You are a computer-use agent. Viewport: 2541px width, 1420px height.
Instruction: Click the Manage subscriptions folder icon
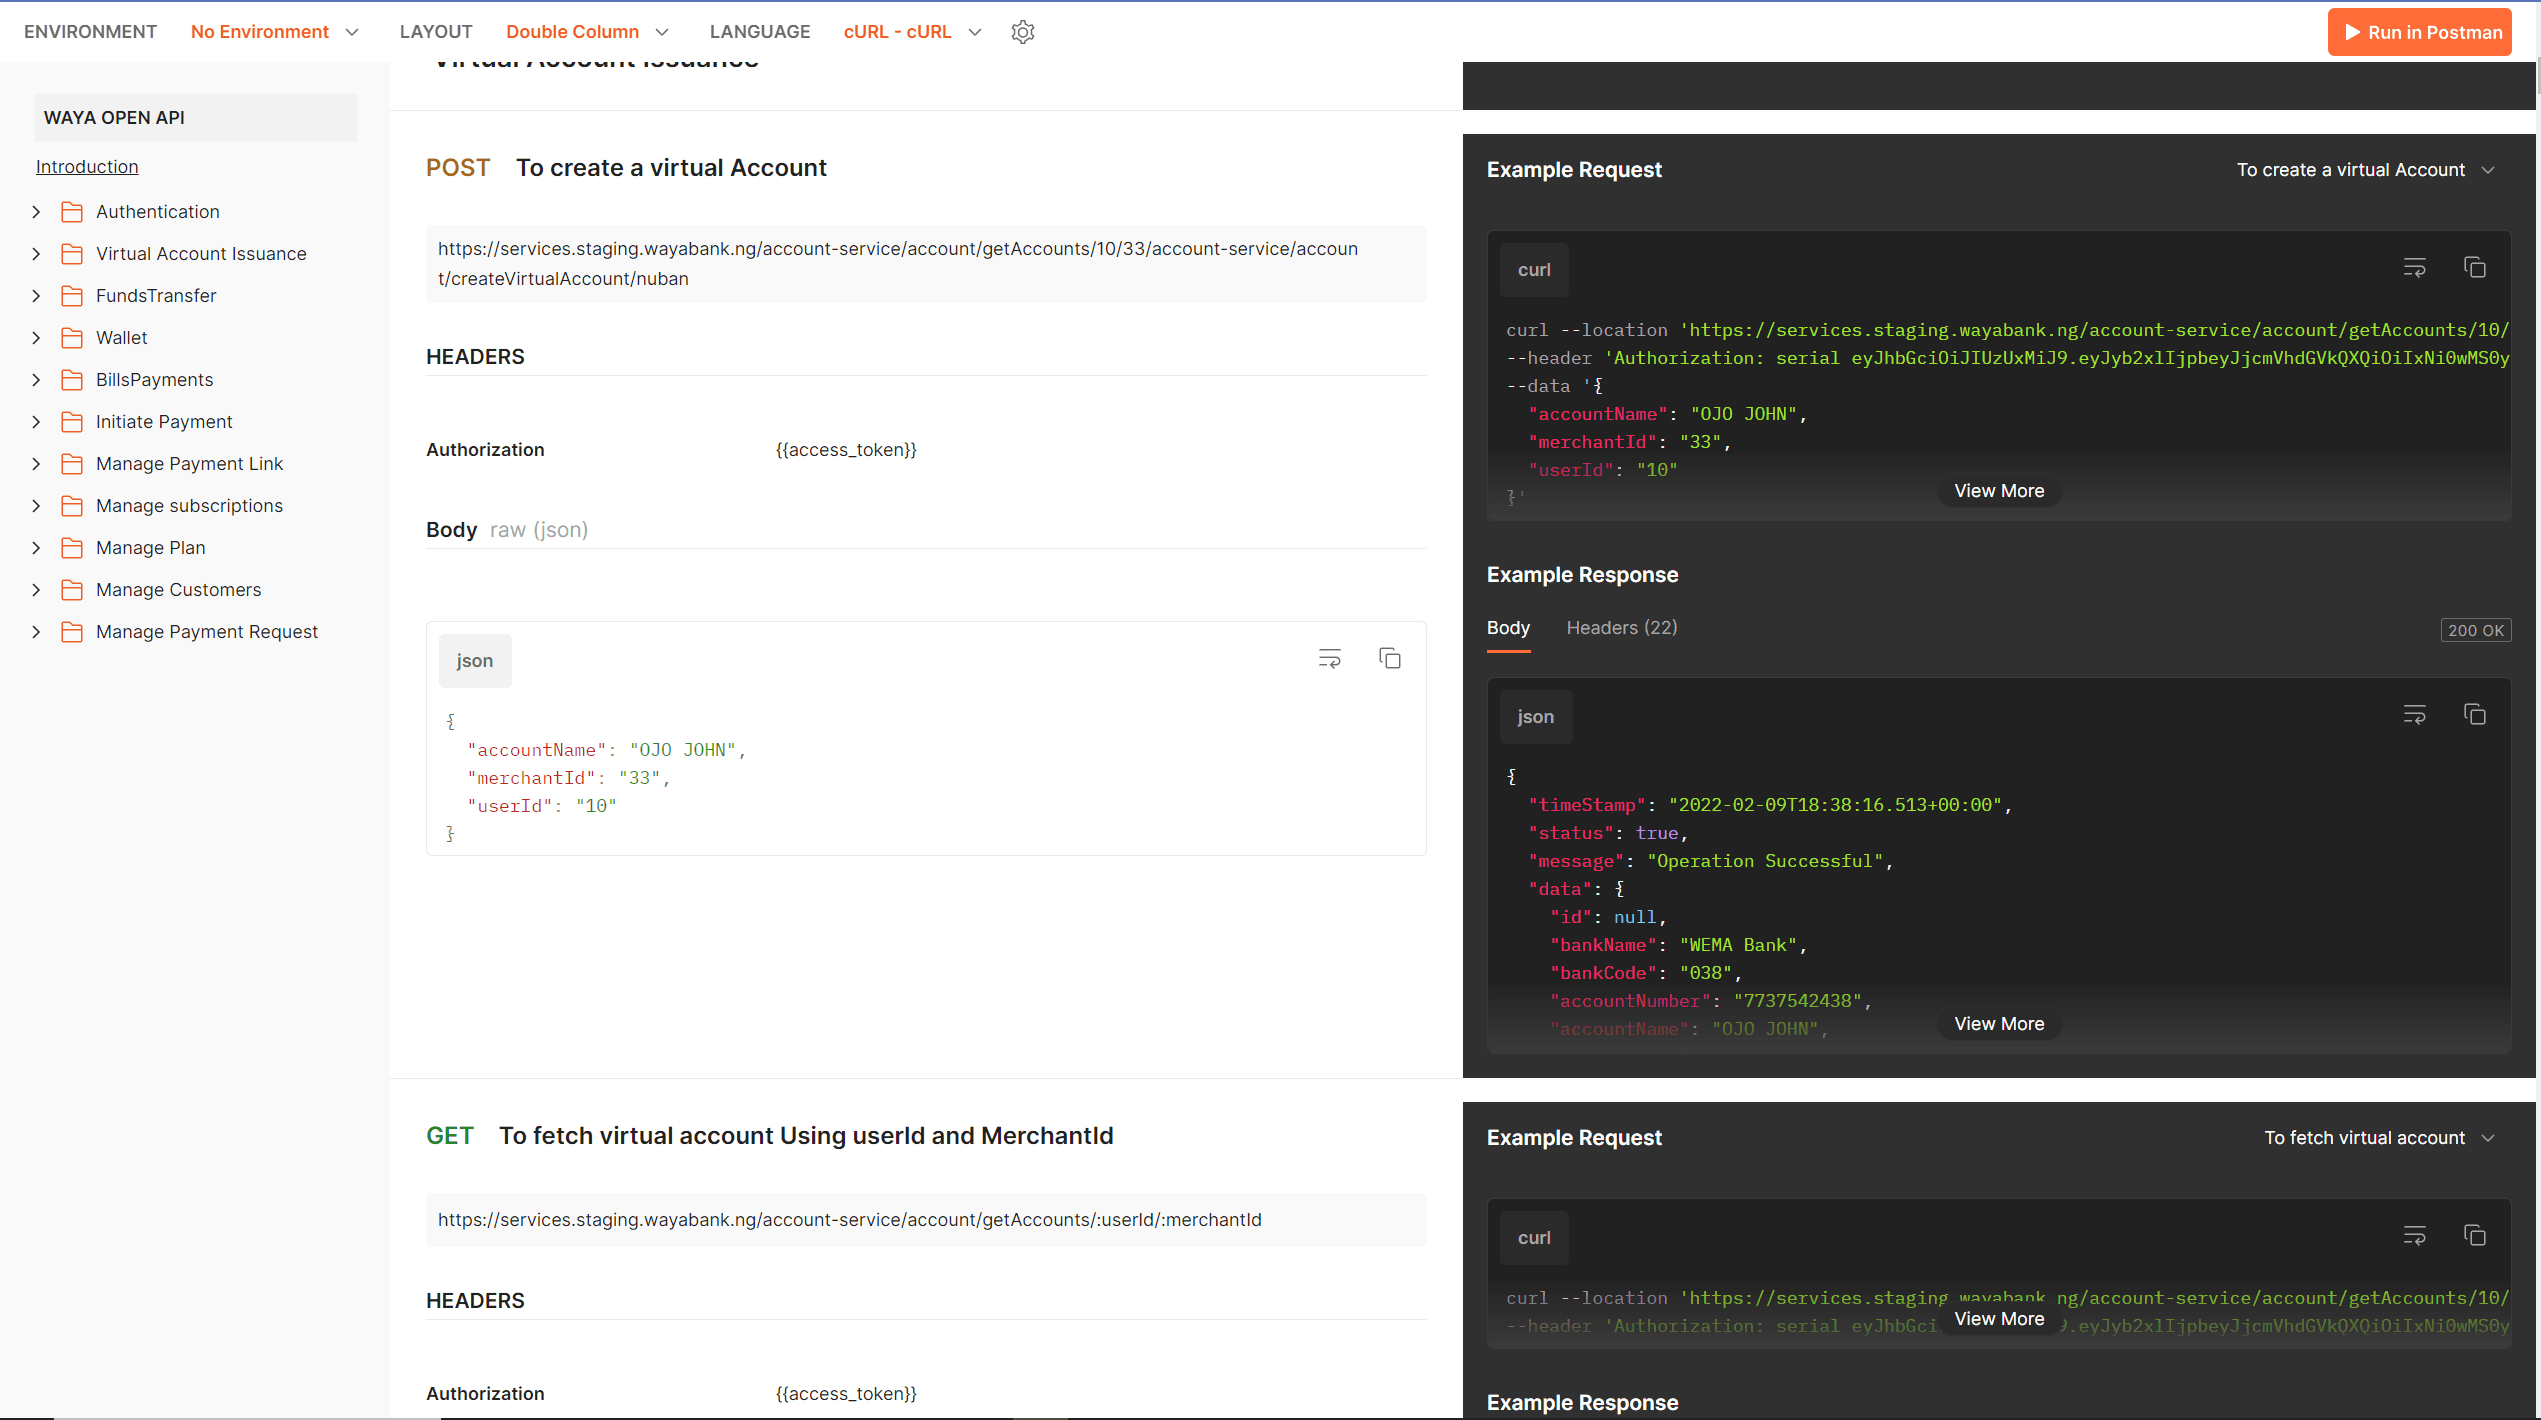(72, 506)
